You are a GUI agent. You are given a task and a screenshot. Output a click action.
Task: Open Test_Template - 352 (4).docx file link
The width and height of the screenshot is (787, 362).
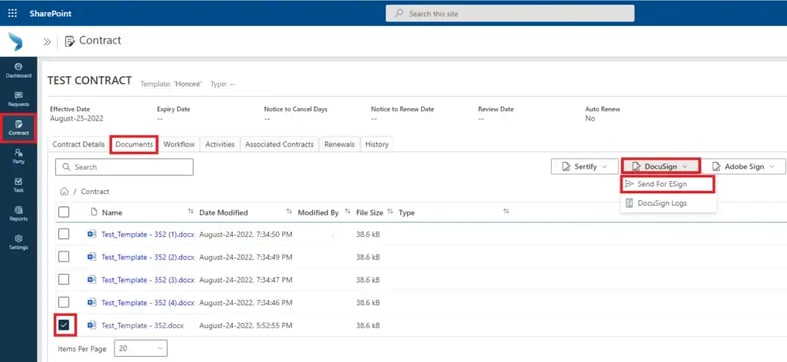148,303
